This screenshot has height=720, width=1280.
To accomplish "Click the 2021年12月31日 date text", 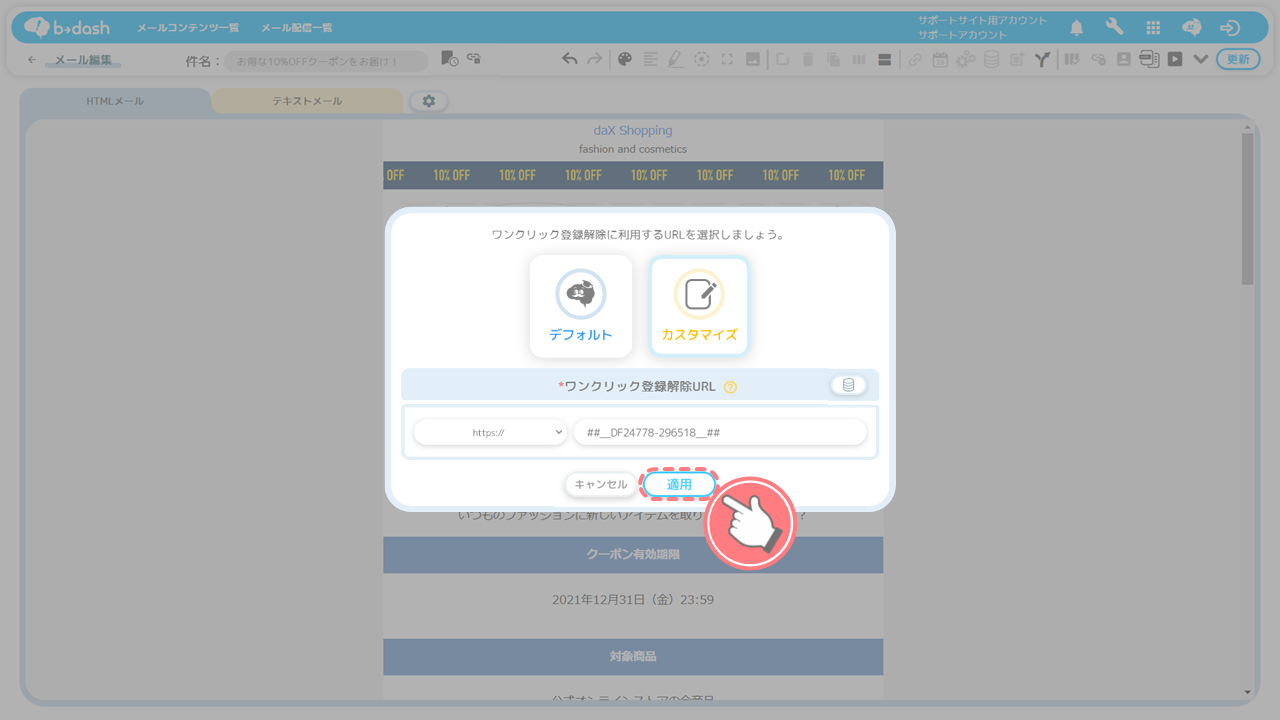I will (x=633, y=600).
